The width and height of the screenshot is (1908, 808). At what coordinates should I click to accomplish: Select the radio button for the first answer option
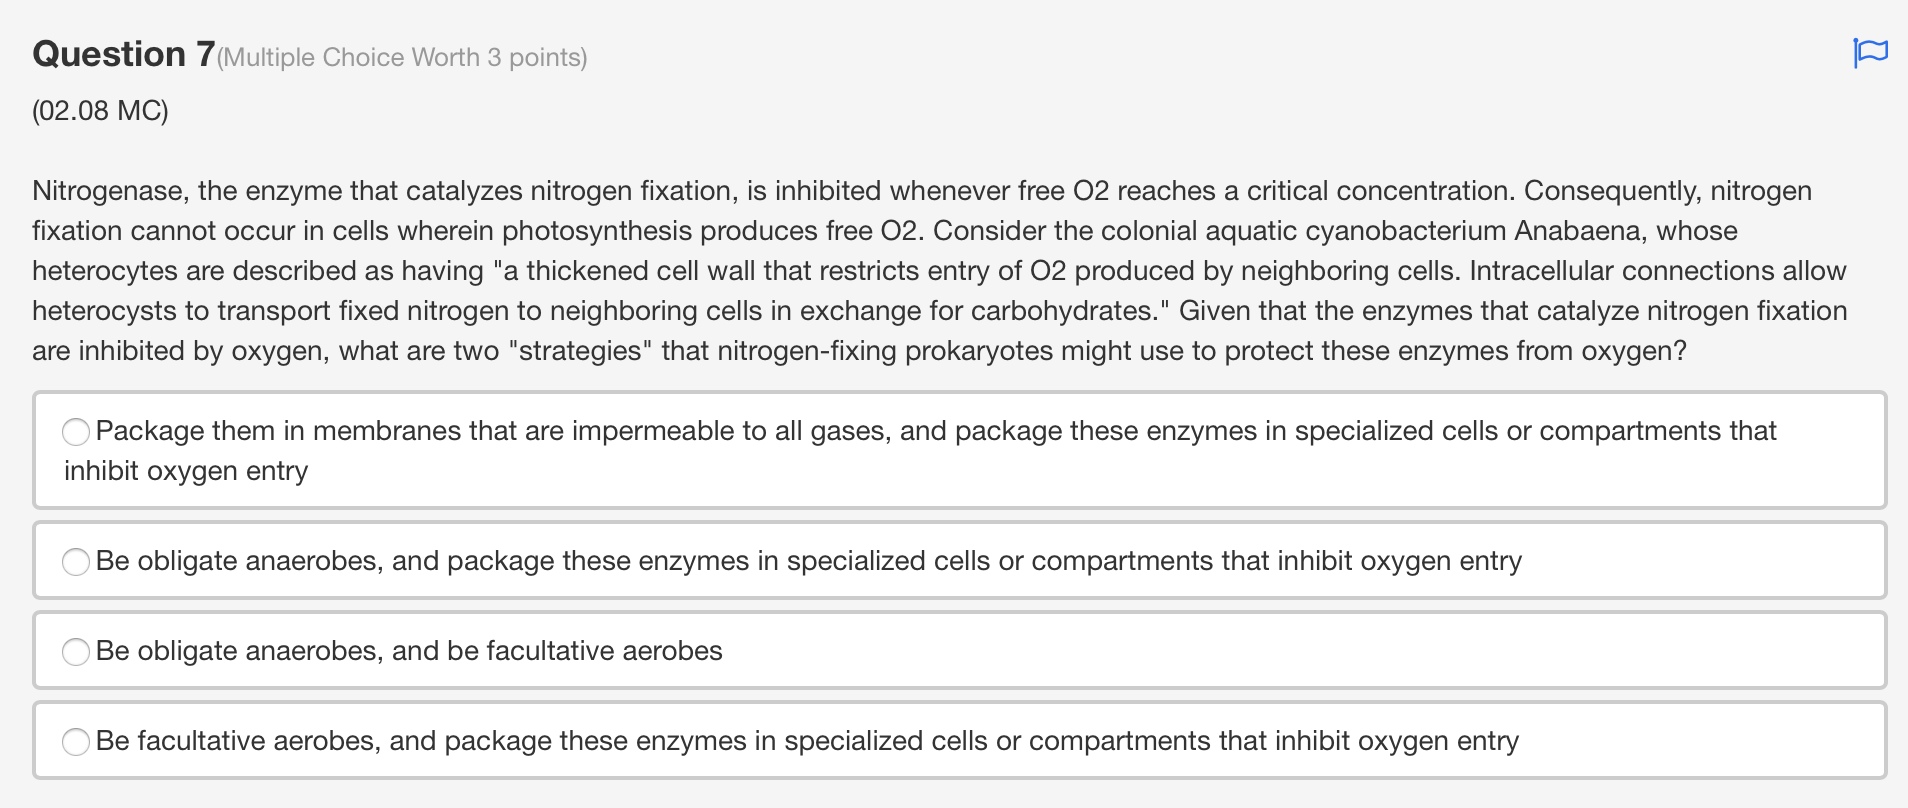(75, 432)
